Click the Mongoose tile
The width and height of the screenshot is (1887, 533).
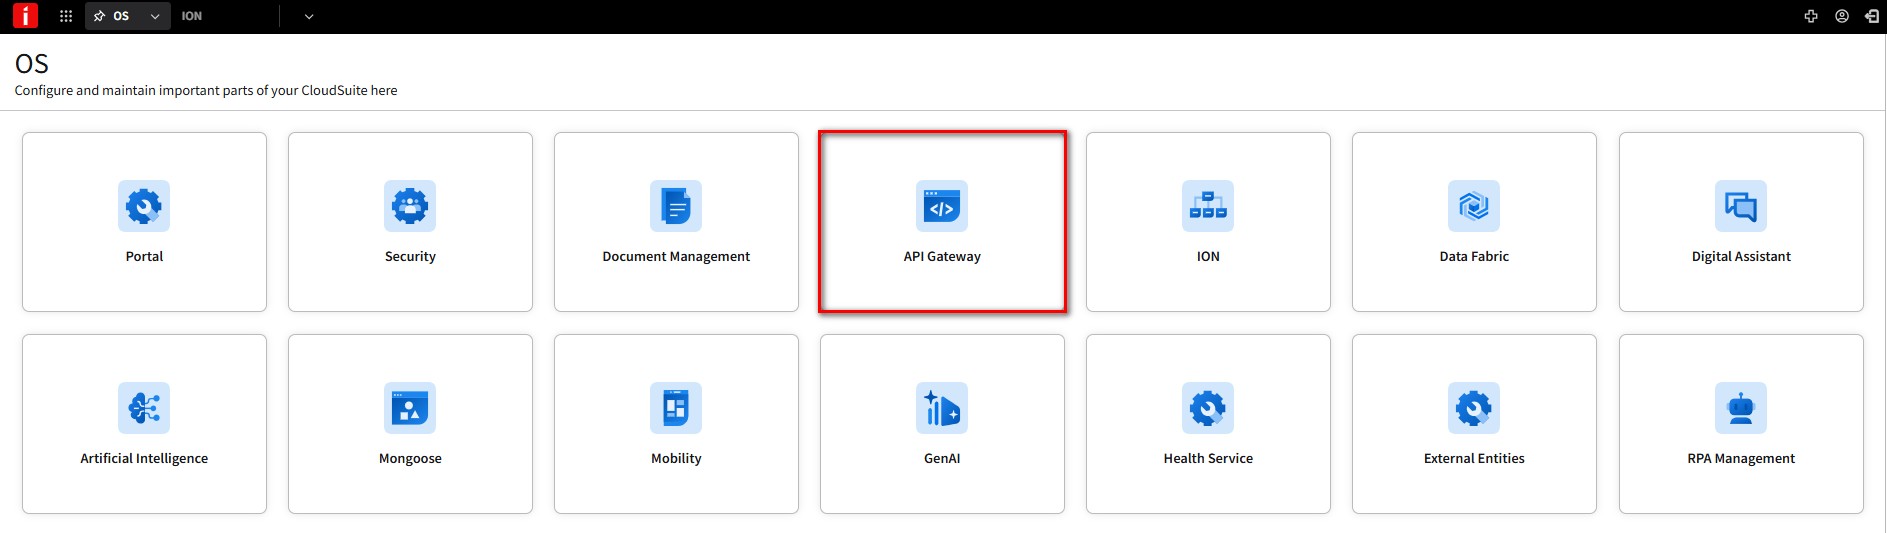point(410,424)
